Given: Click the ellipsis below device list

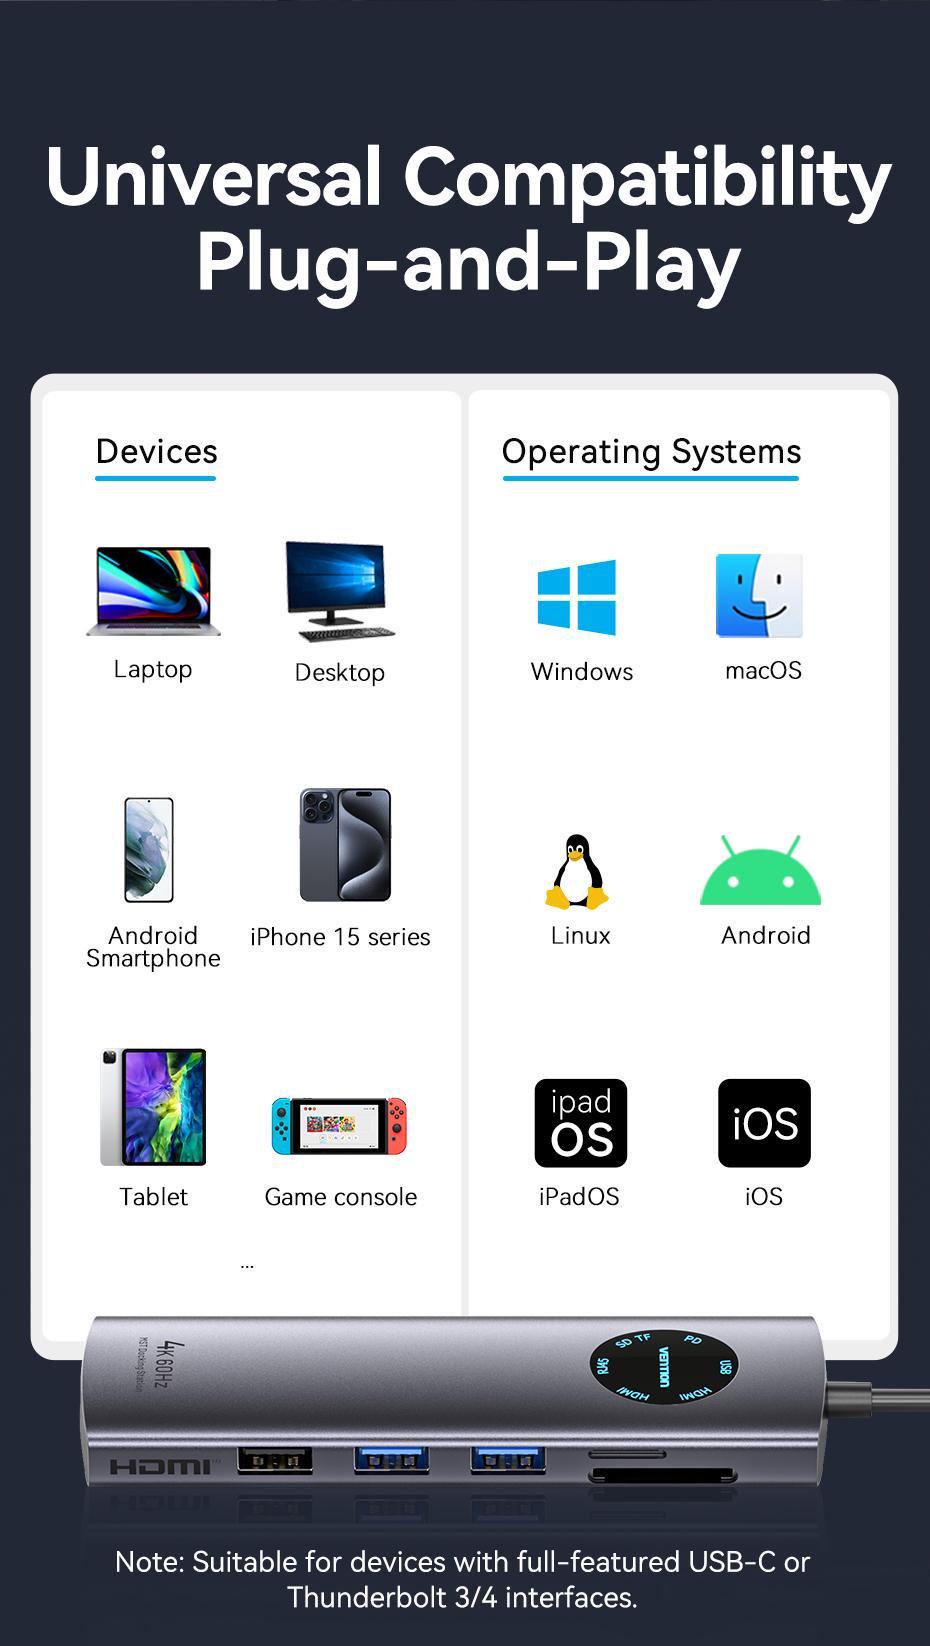Looking at the screenshot, I should 247,1267.
